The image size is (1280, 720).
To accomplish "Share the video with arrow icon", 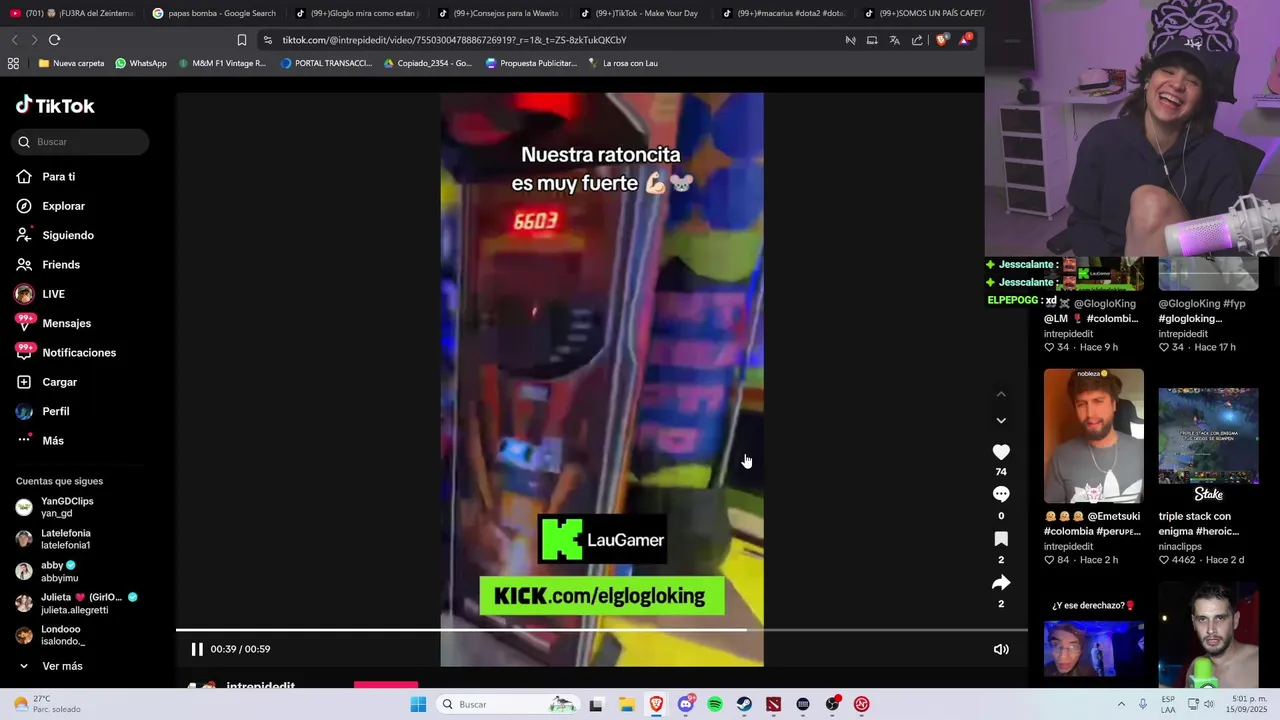I will (1001, 583).
